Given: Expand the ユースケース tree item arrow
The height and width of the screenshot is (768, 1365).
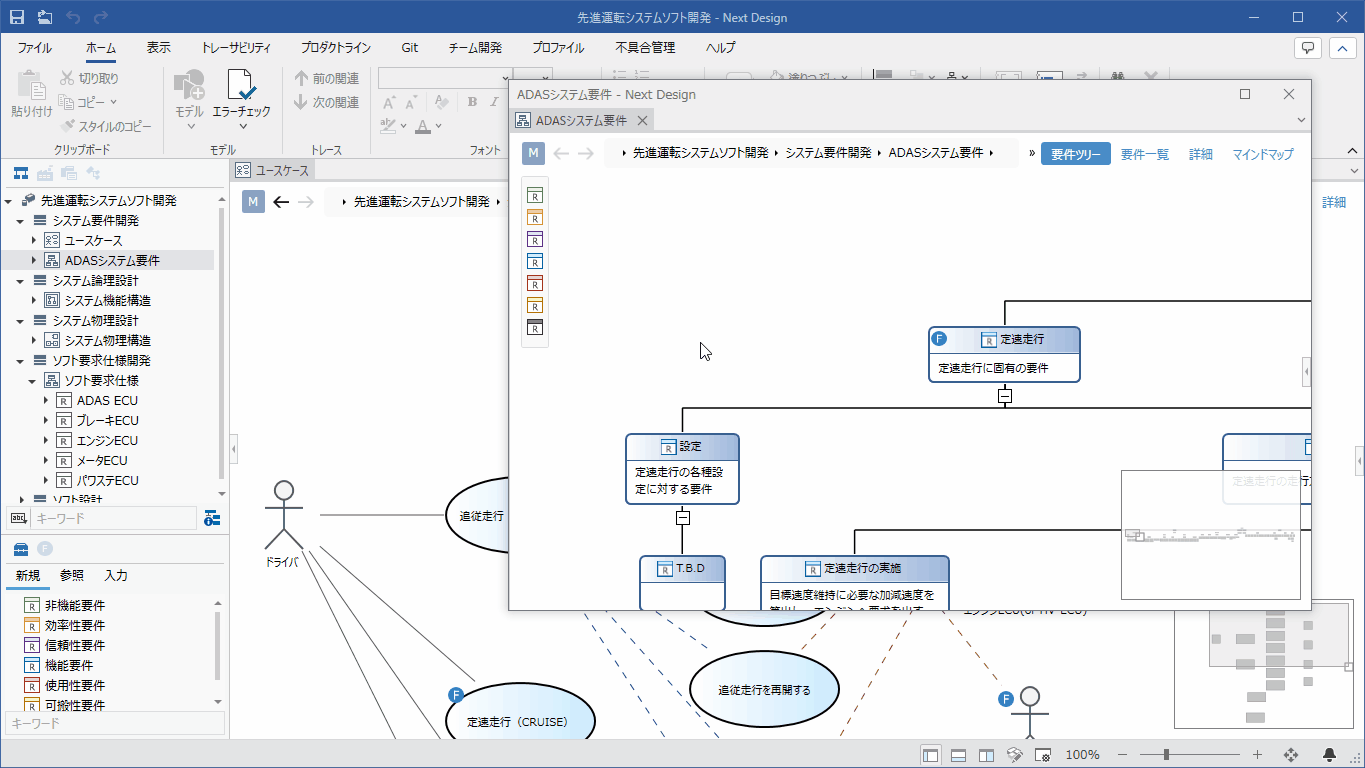Looking at the screenshot, I should 33,240.
